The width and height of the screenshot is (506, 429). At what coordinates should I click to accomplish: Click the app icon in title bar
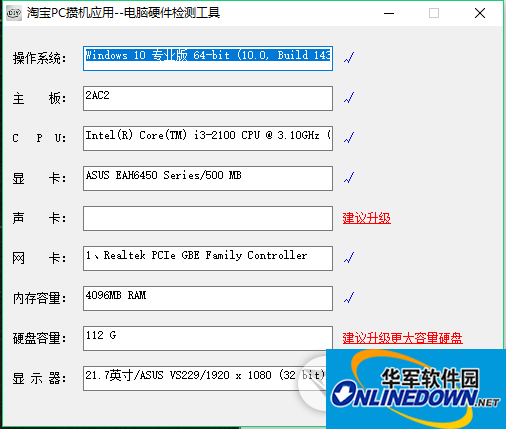(14, 13)
